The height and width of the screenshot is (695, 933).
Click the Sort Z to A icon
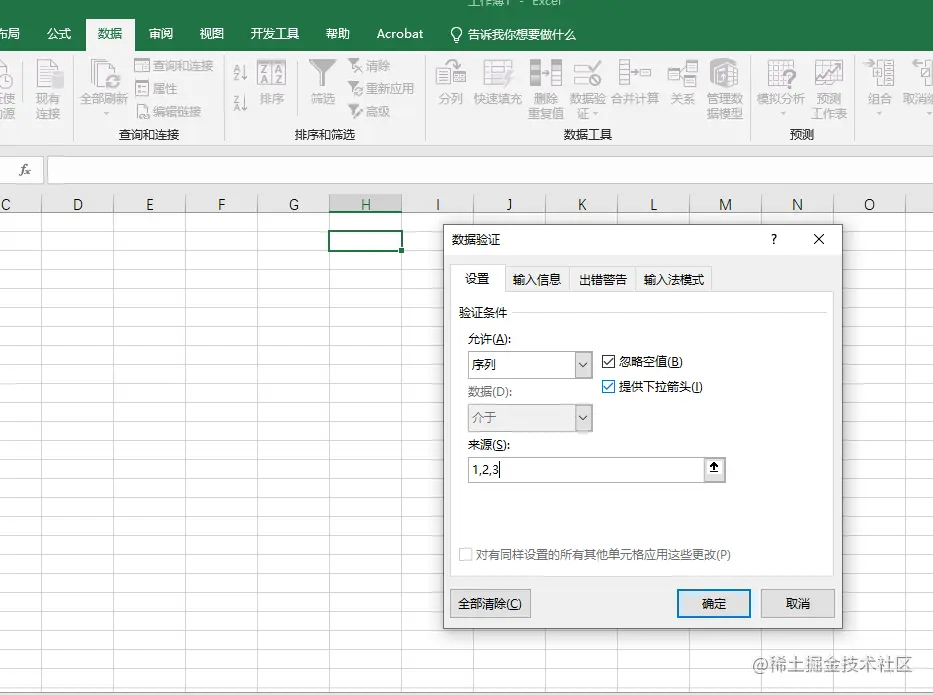[x=240, y=103]
